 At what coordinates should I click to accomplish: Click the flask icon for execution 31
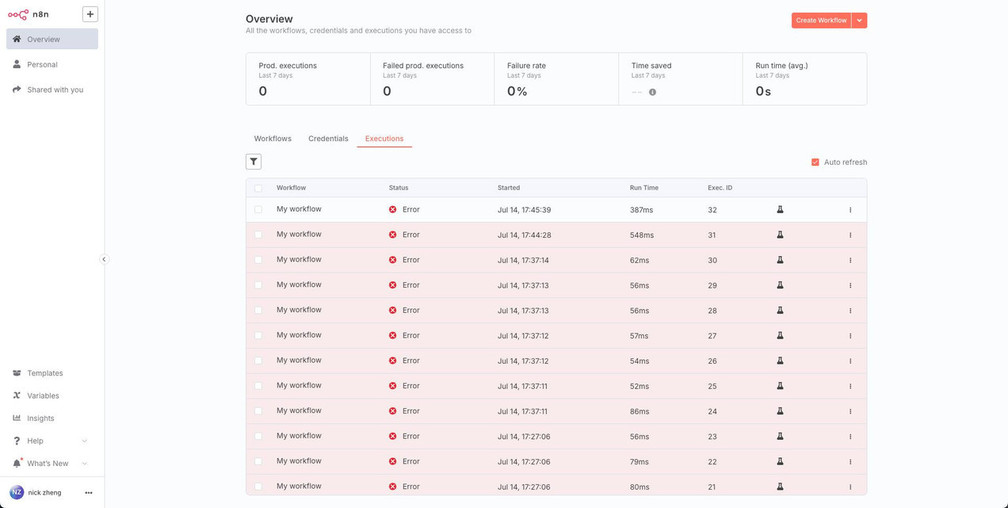(x=780, y=235)
